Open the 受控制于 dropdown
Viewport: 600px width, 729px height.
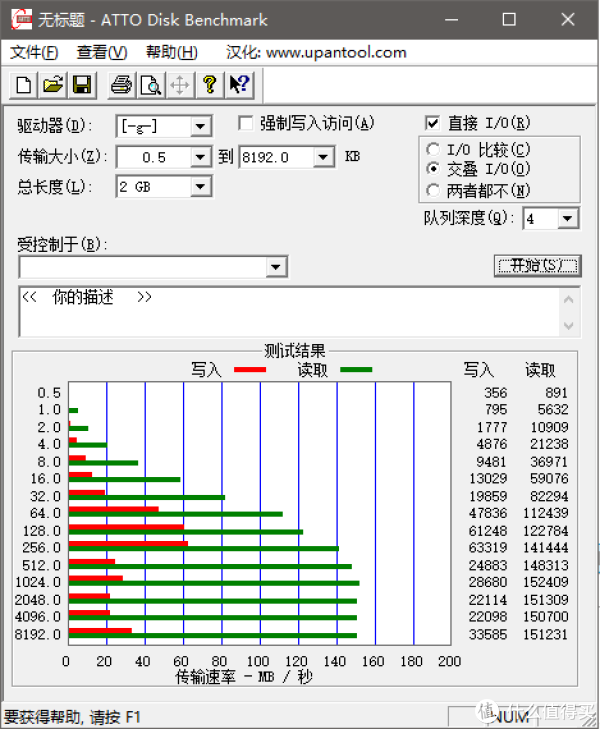[x=276, y=267]
